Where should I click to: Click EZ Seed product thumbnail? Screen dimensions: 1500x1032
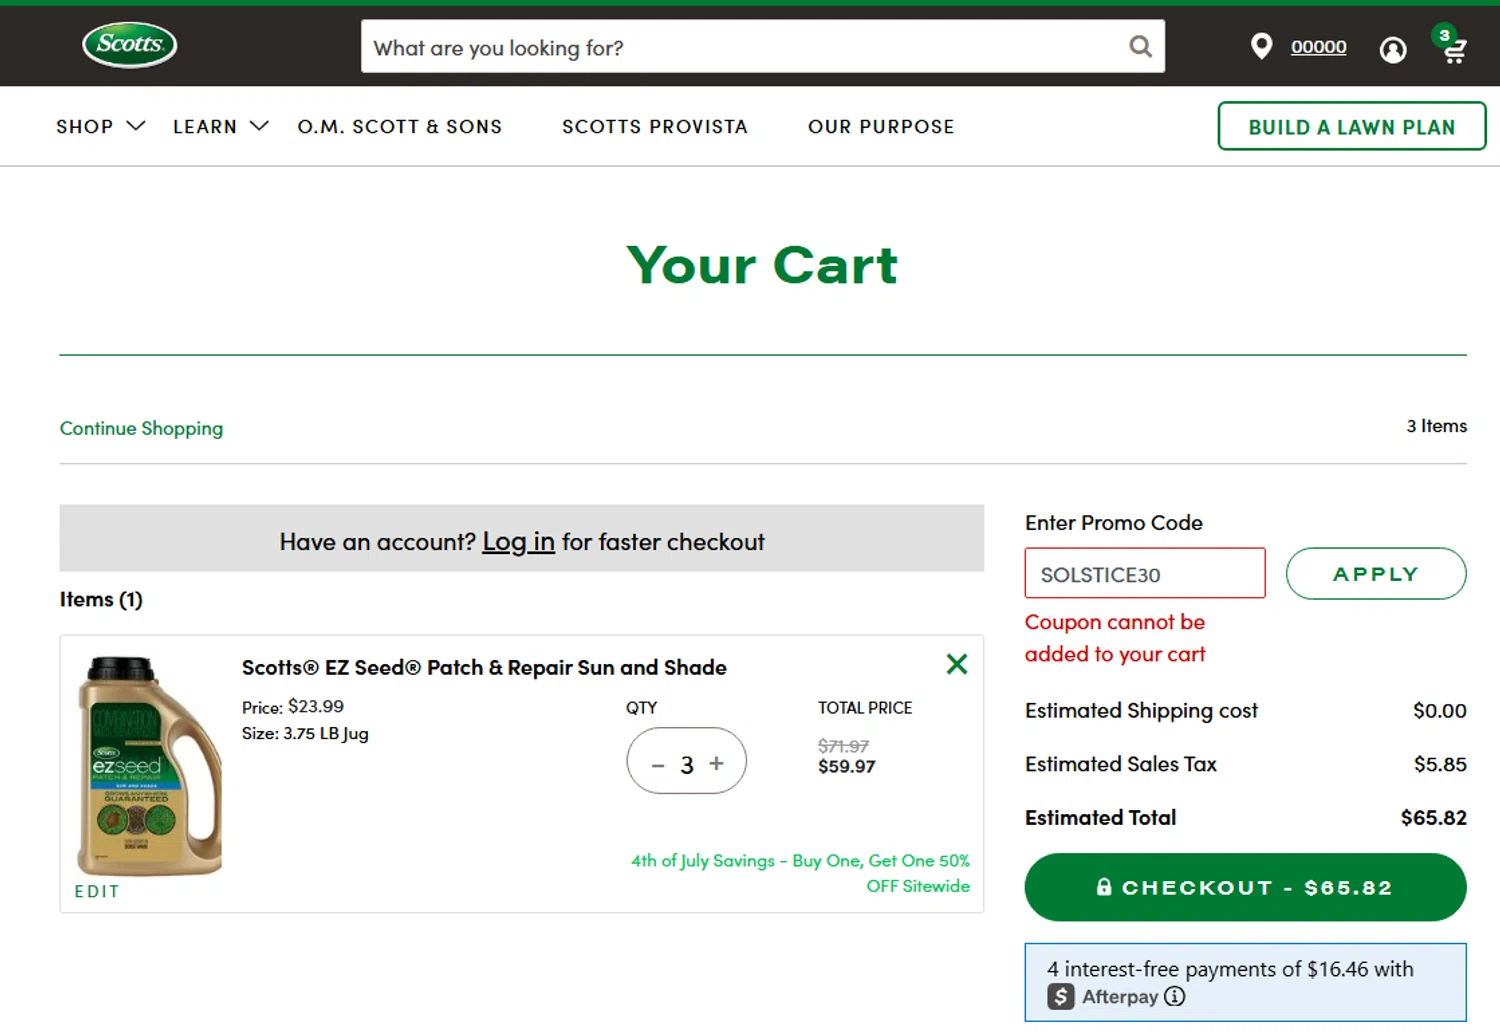pyautogui.click(x=149, y=765)
